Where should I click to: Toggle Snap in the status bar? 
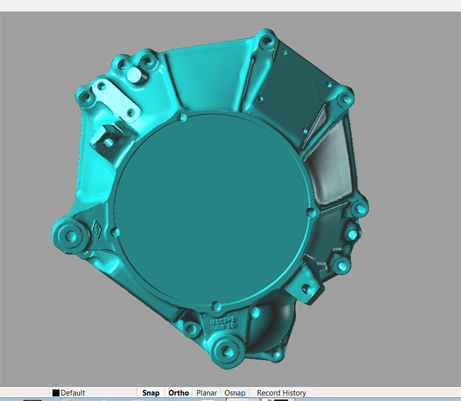[151, 393]
